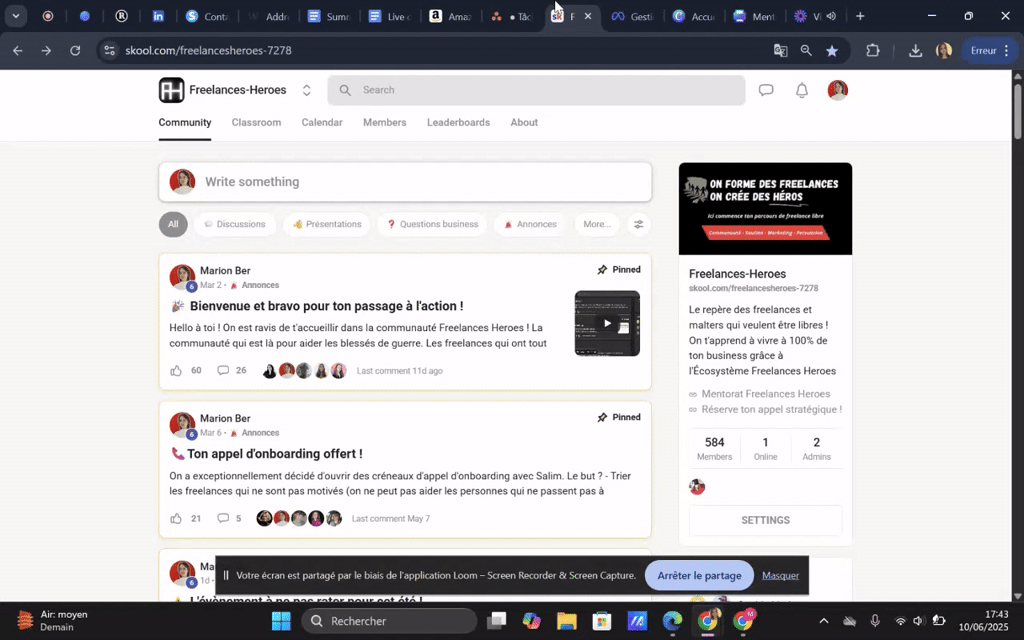Open the translate page icon

[780, 50]
